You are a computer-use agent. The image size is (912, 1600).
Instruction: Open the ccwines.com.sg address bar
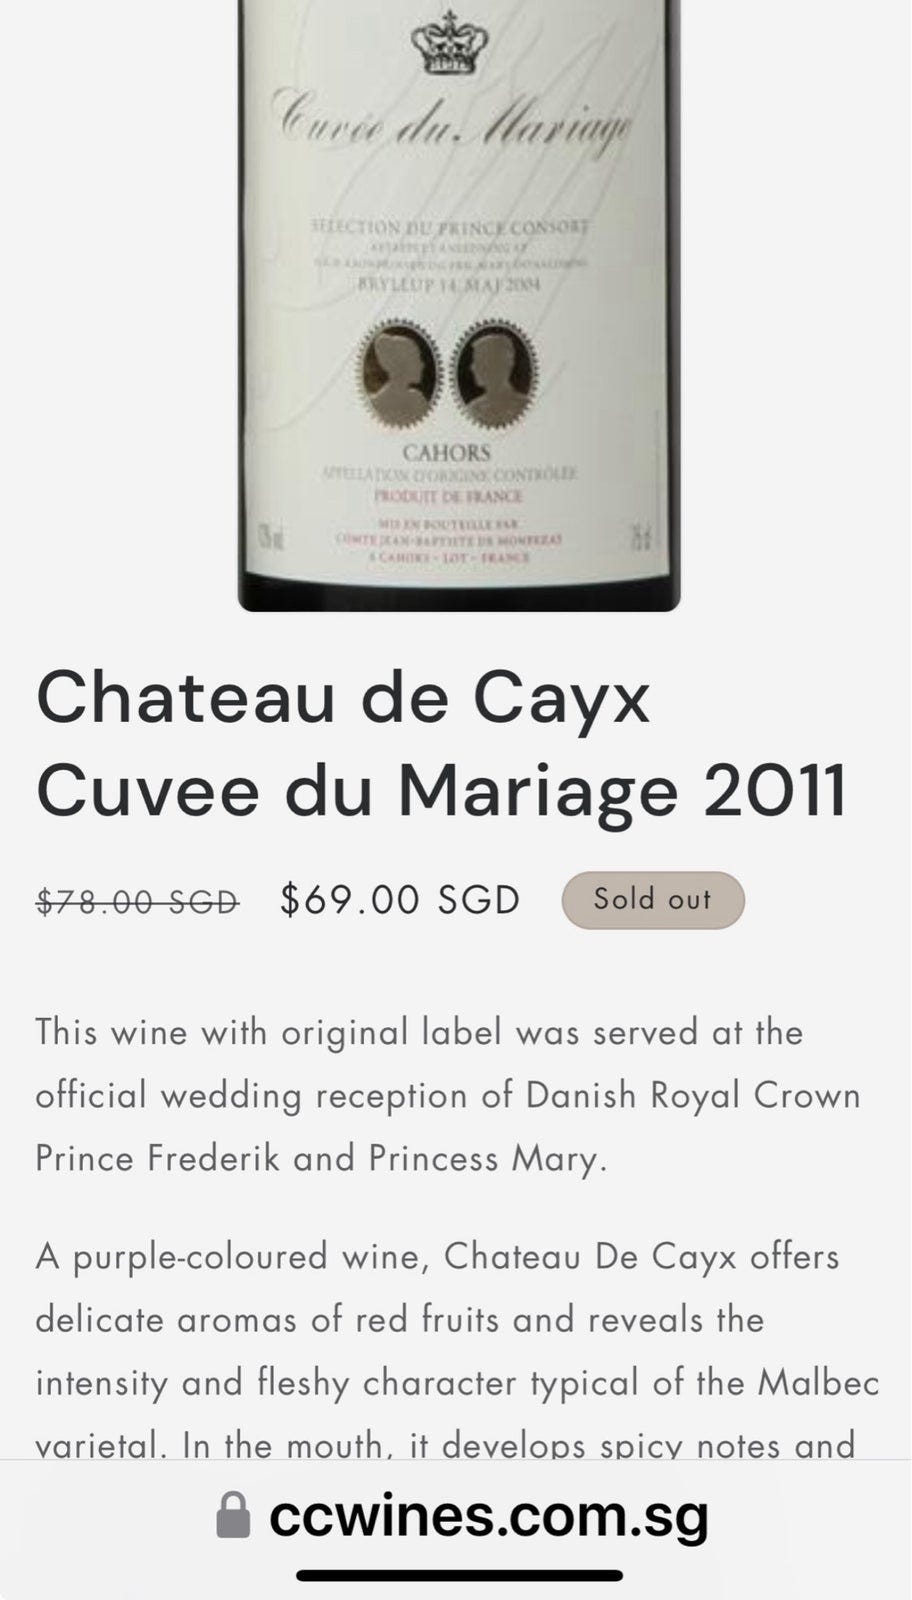coord(488,1515)
